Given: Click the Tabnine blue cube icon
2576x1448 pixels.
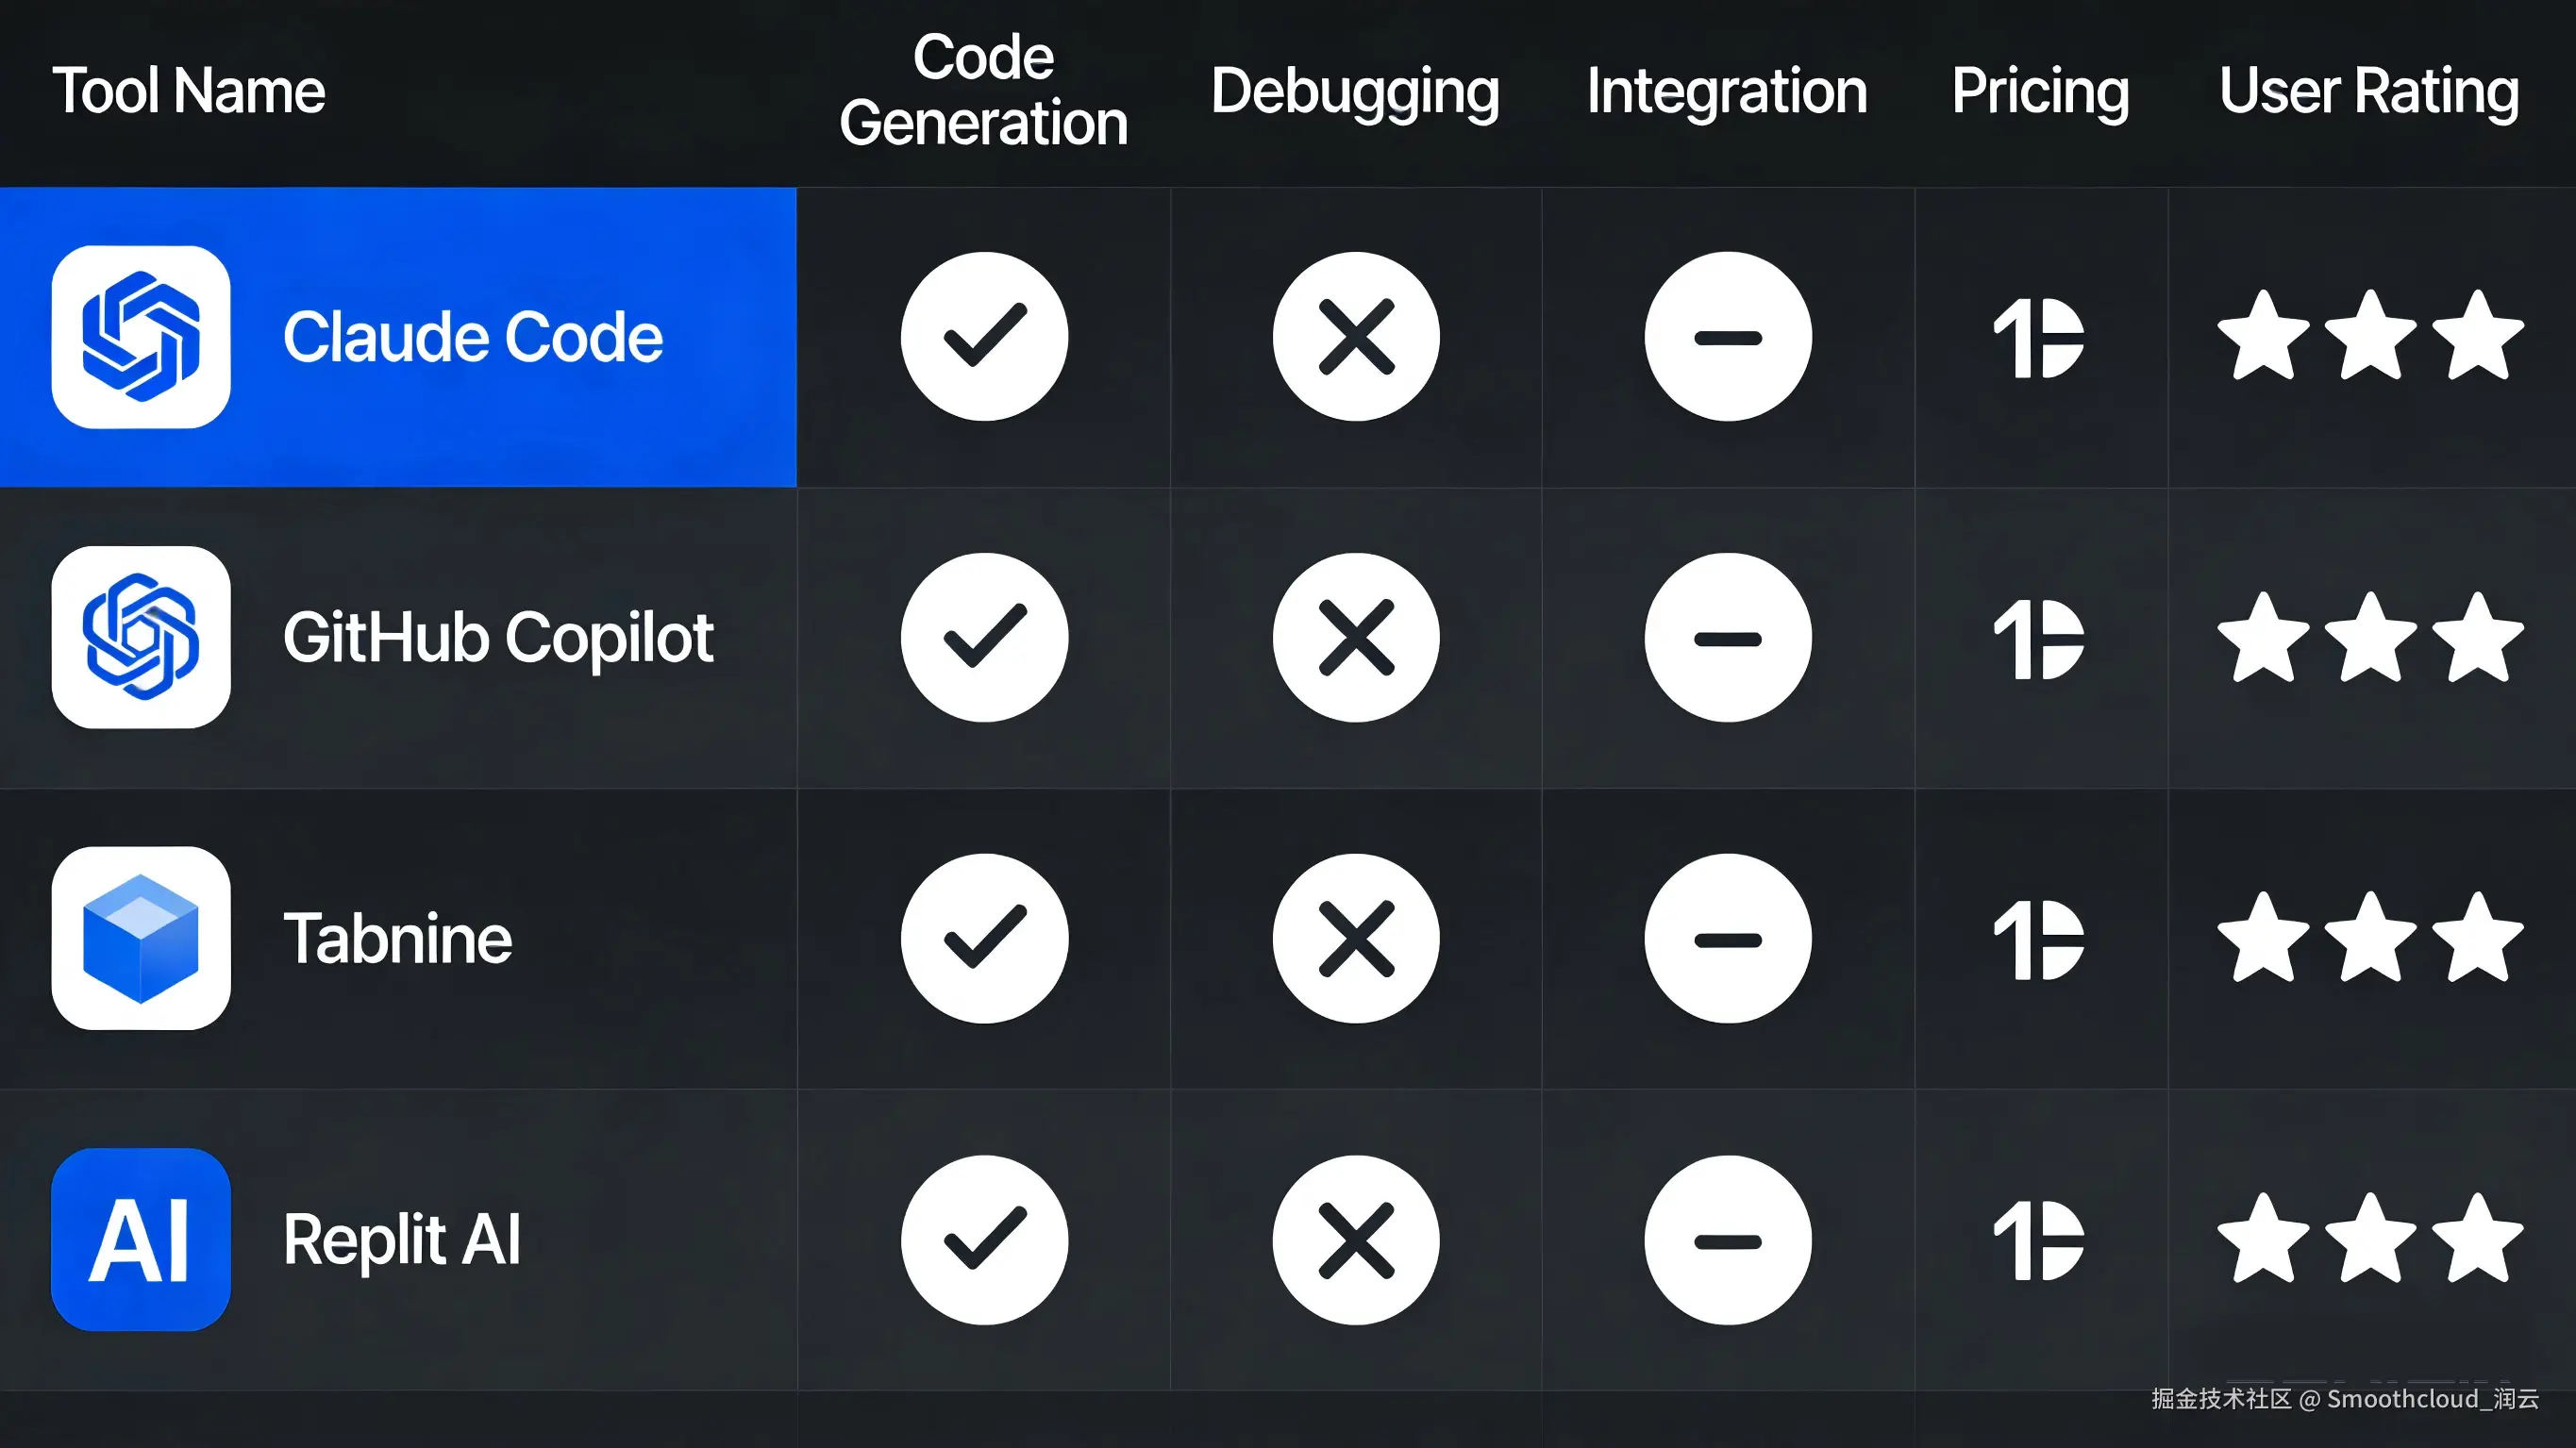Looking at the screenshot, I should click(x=141, y=938).
